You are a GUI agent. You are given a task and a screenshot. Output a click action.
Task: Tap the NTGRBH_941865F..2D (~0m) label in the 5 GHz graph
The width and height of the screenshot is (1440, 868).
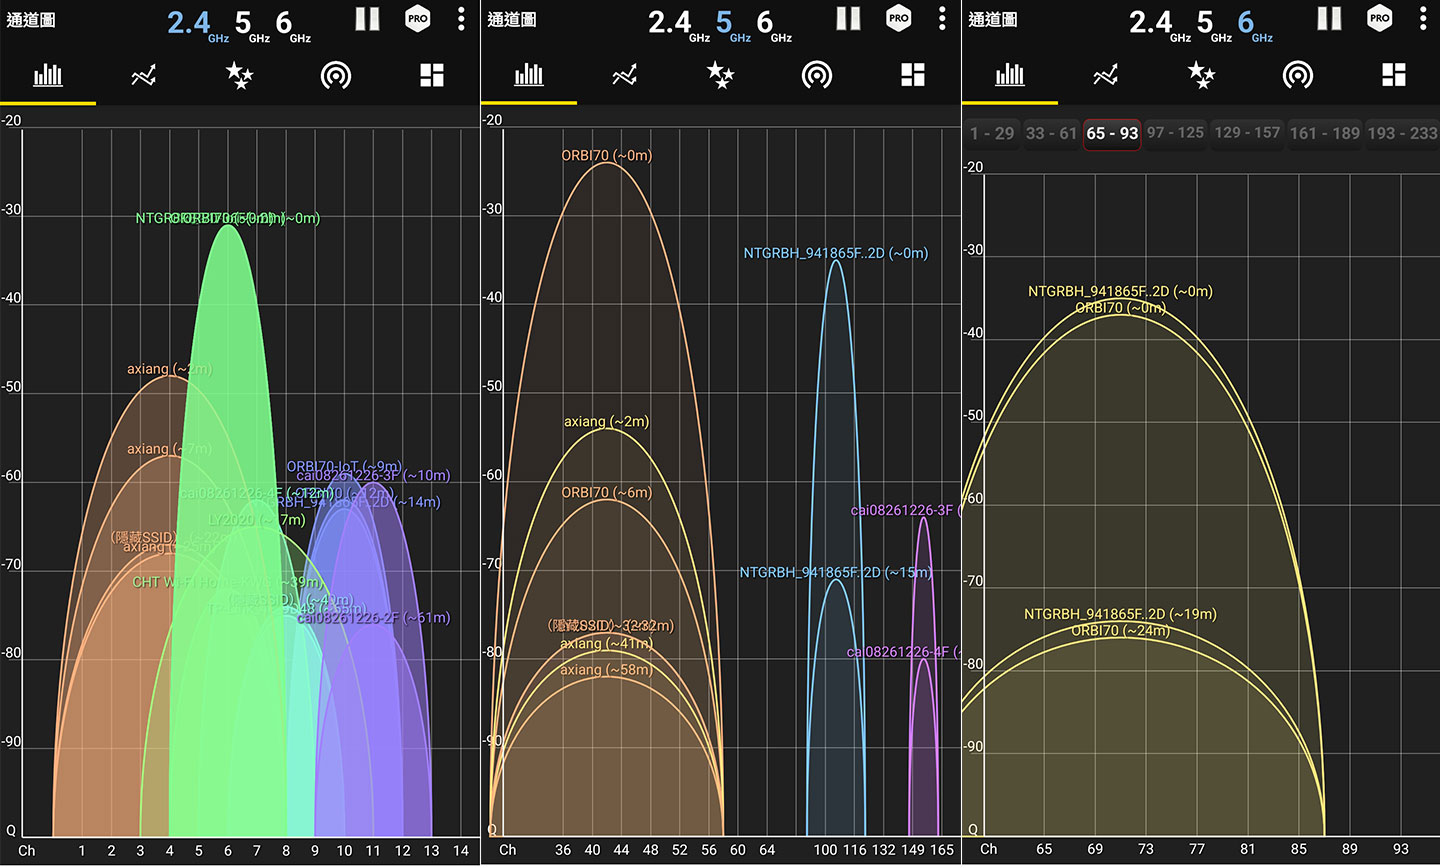(x=836, y=253)
